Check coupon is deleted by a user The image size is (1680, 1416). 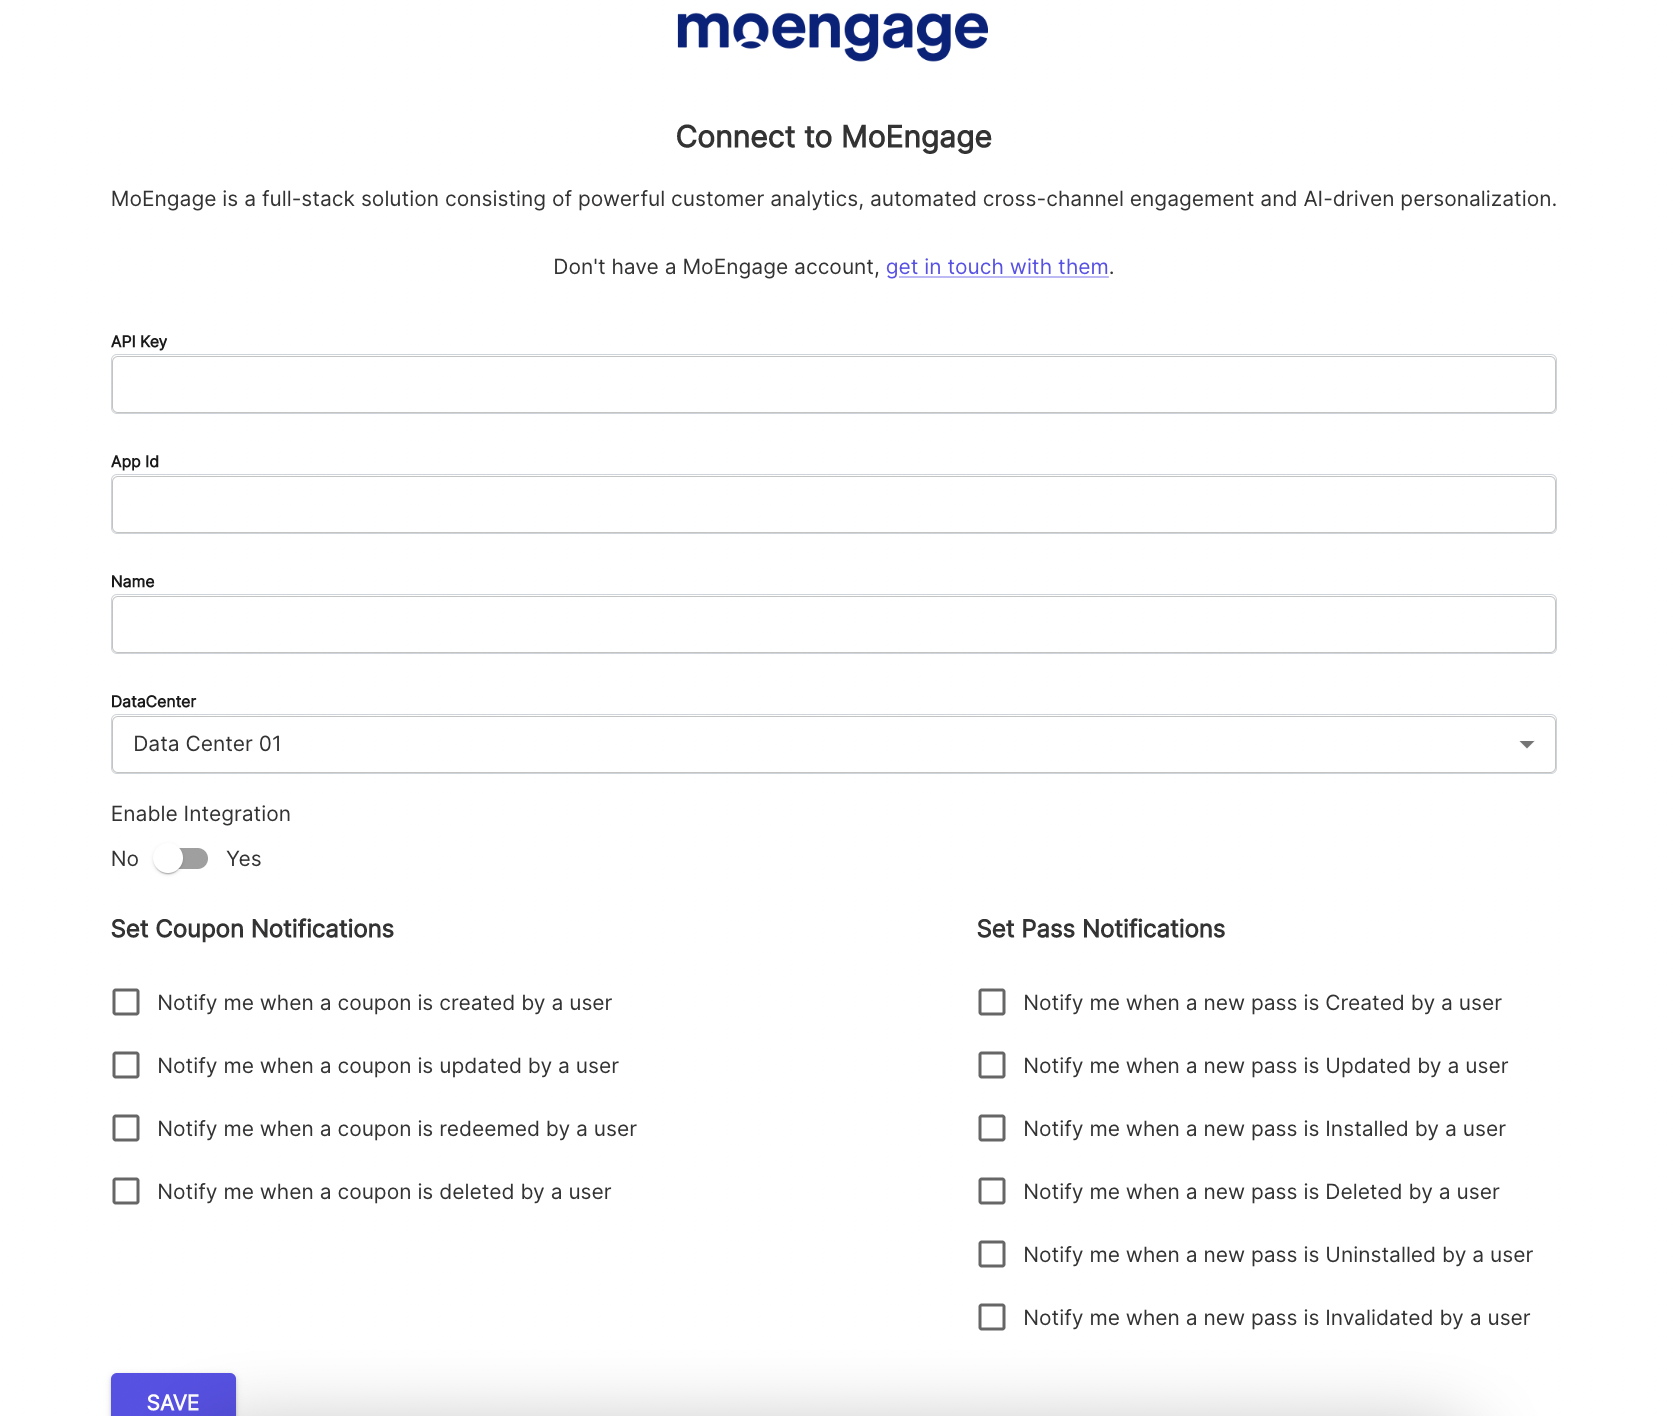coord(126,1191)
